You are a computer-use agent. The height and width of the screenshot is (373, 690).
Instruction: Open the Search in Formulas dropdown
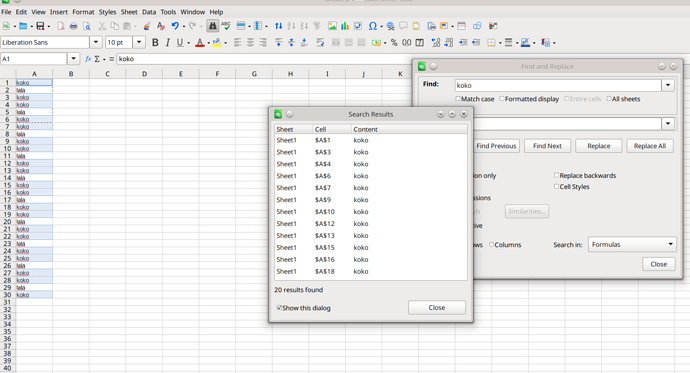click(632, 244)
